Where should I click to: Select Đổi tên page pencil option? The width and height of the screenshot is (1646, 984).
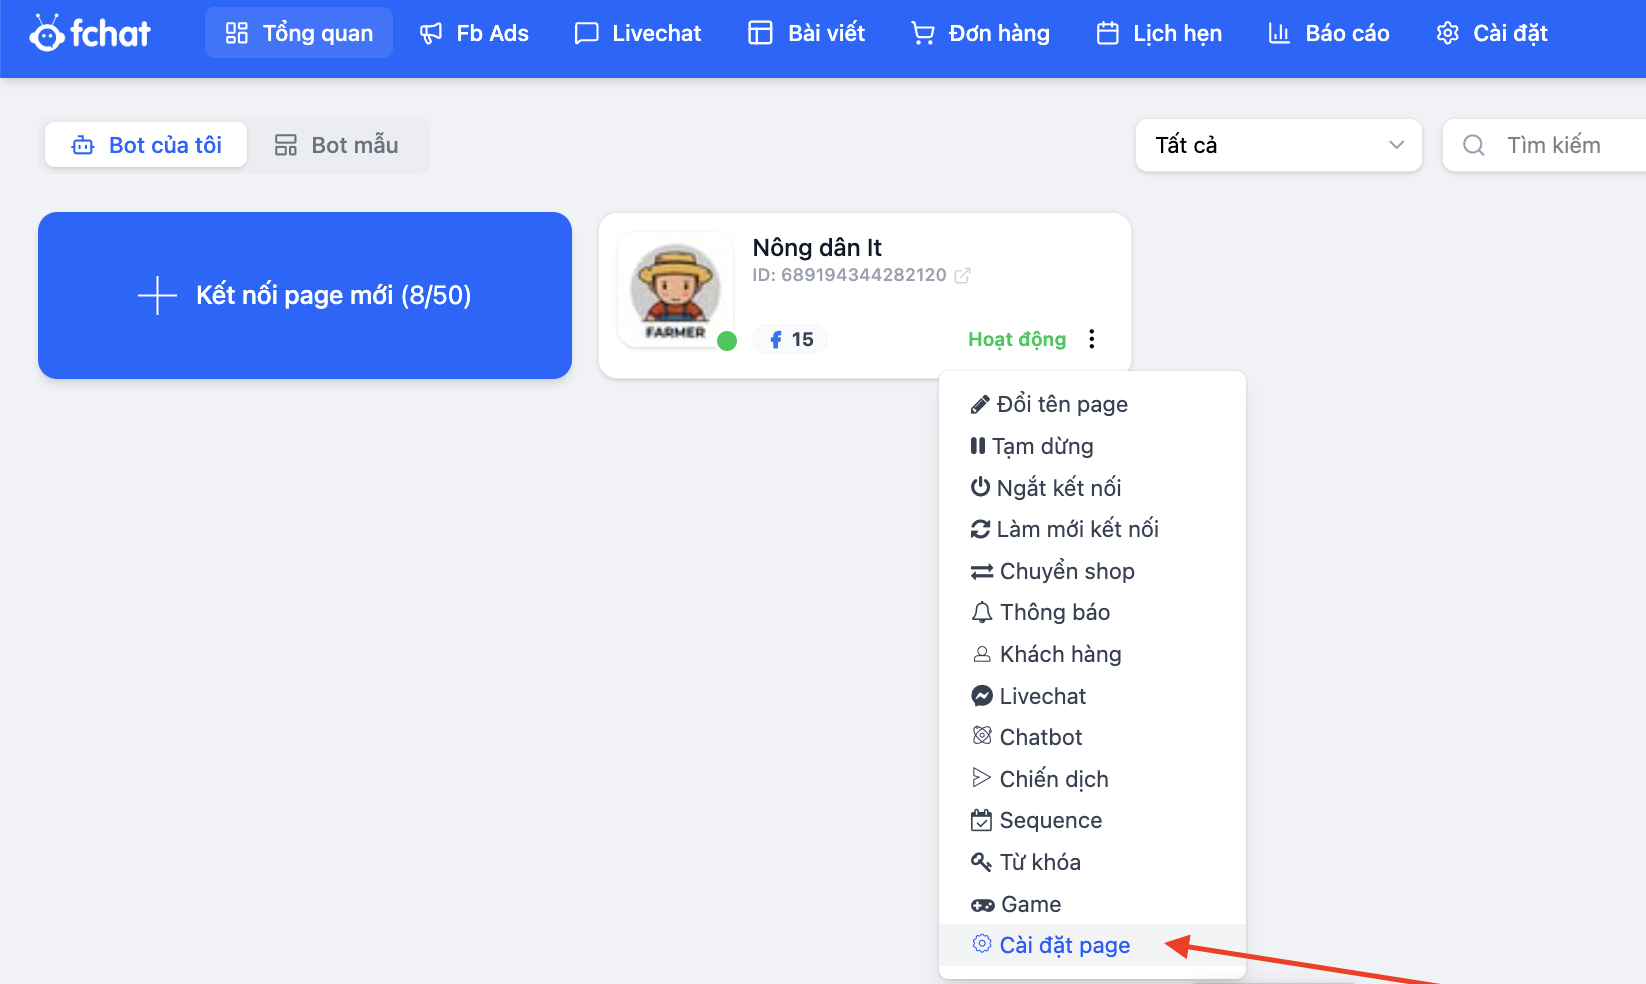pyautogui.click(x=1050, y=404)
